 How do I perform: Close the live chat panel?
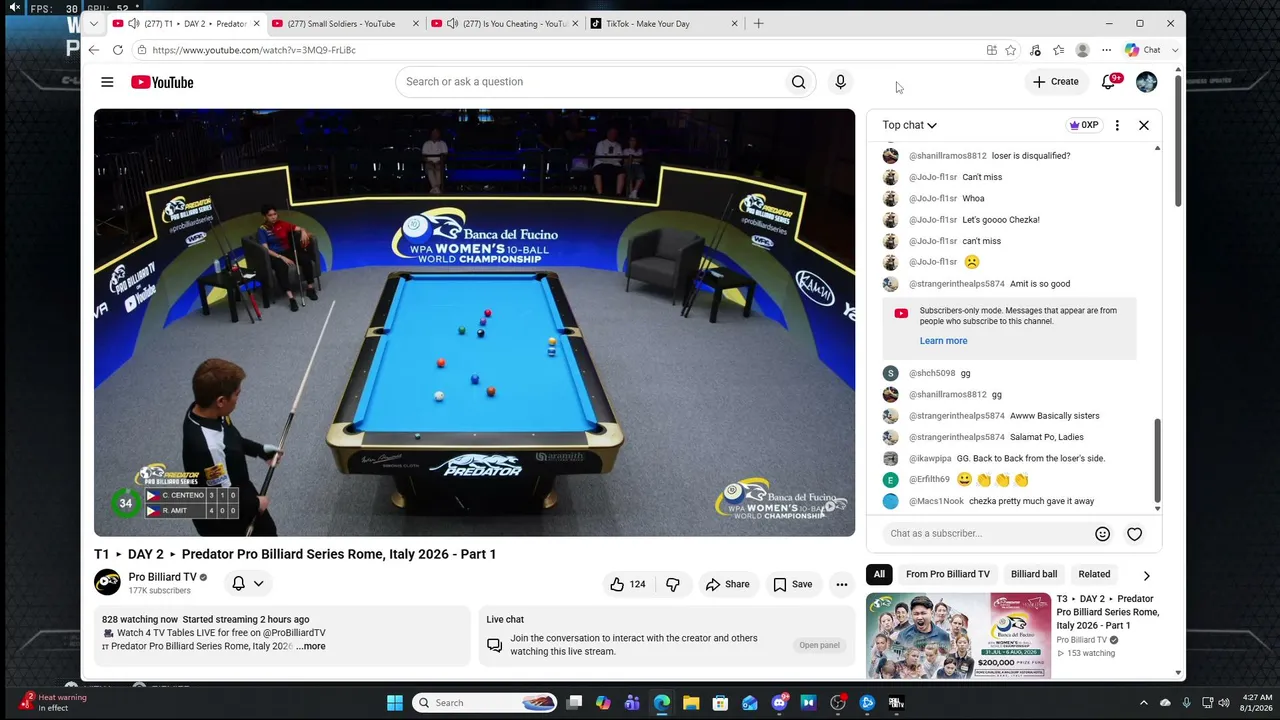tap(1144, 125)
